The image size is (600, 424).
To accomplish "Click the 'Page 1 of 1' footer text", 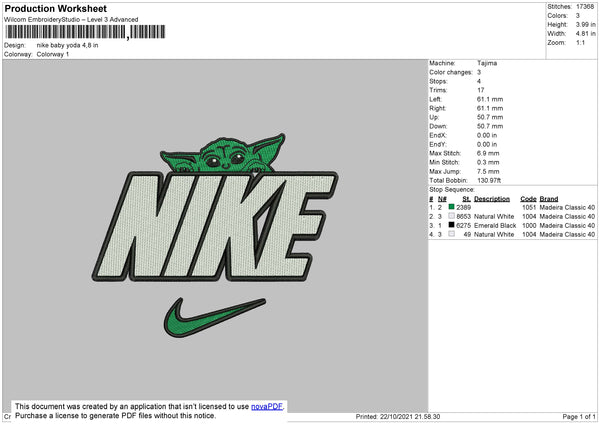I will pyautogui.click(x=579, y=416).
